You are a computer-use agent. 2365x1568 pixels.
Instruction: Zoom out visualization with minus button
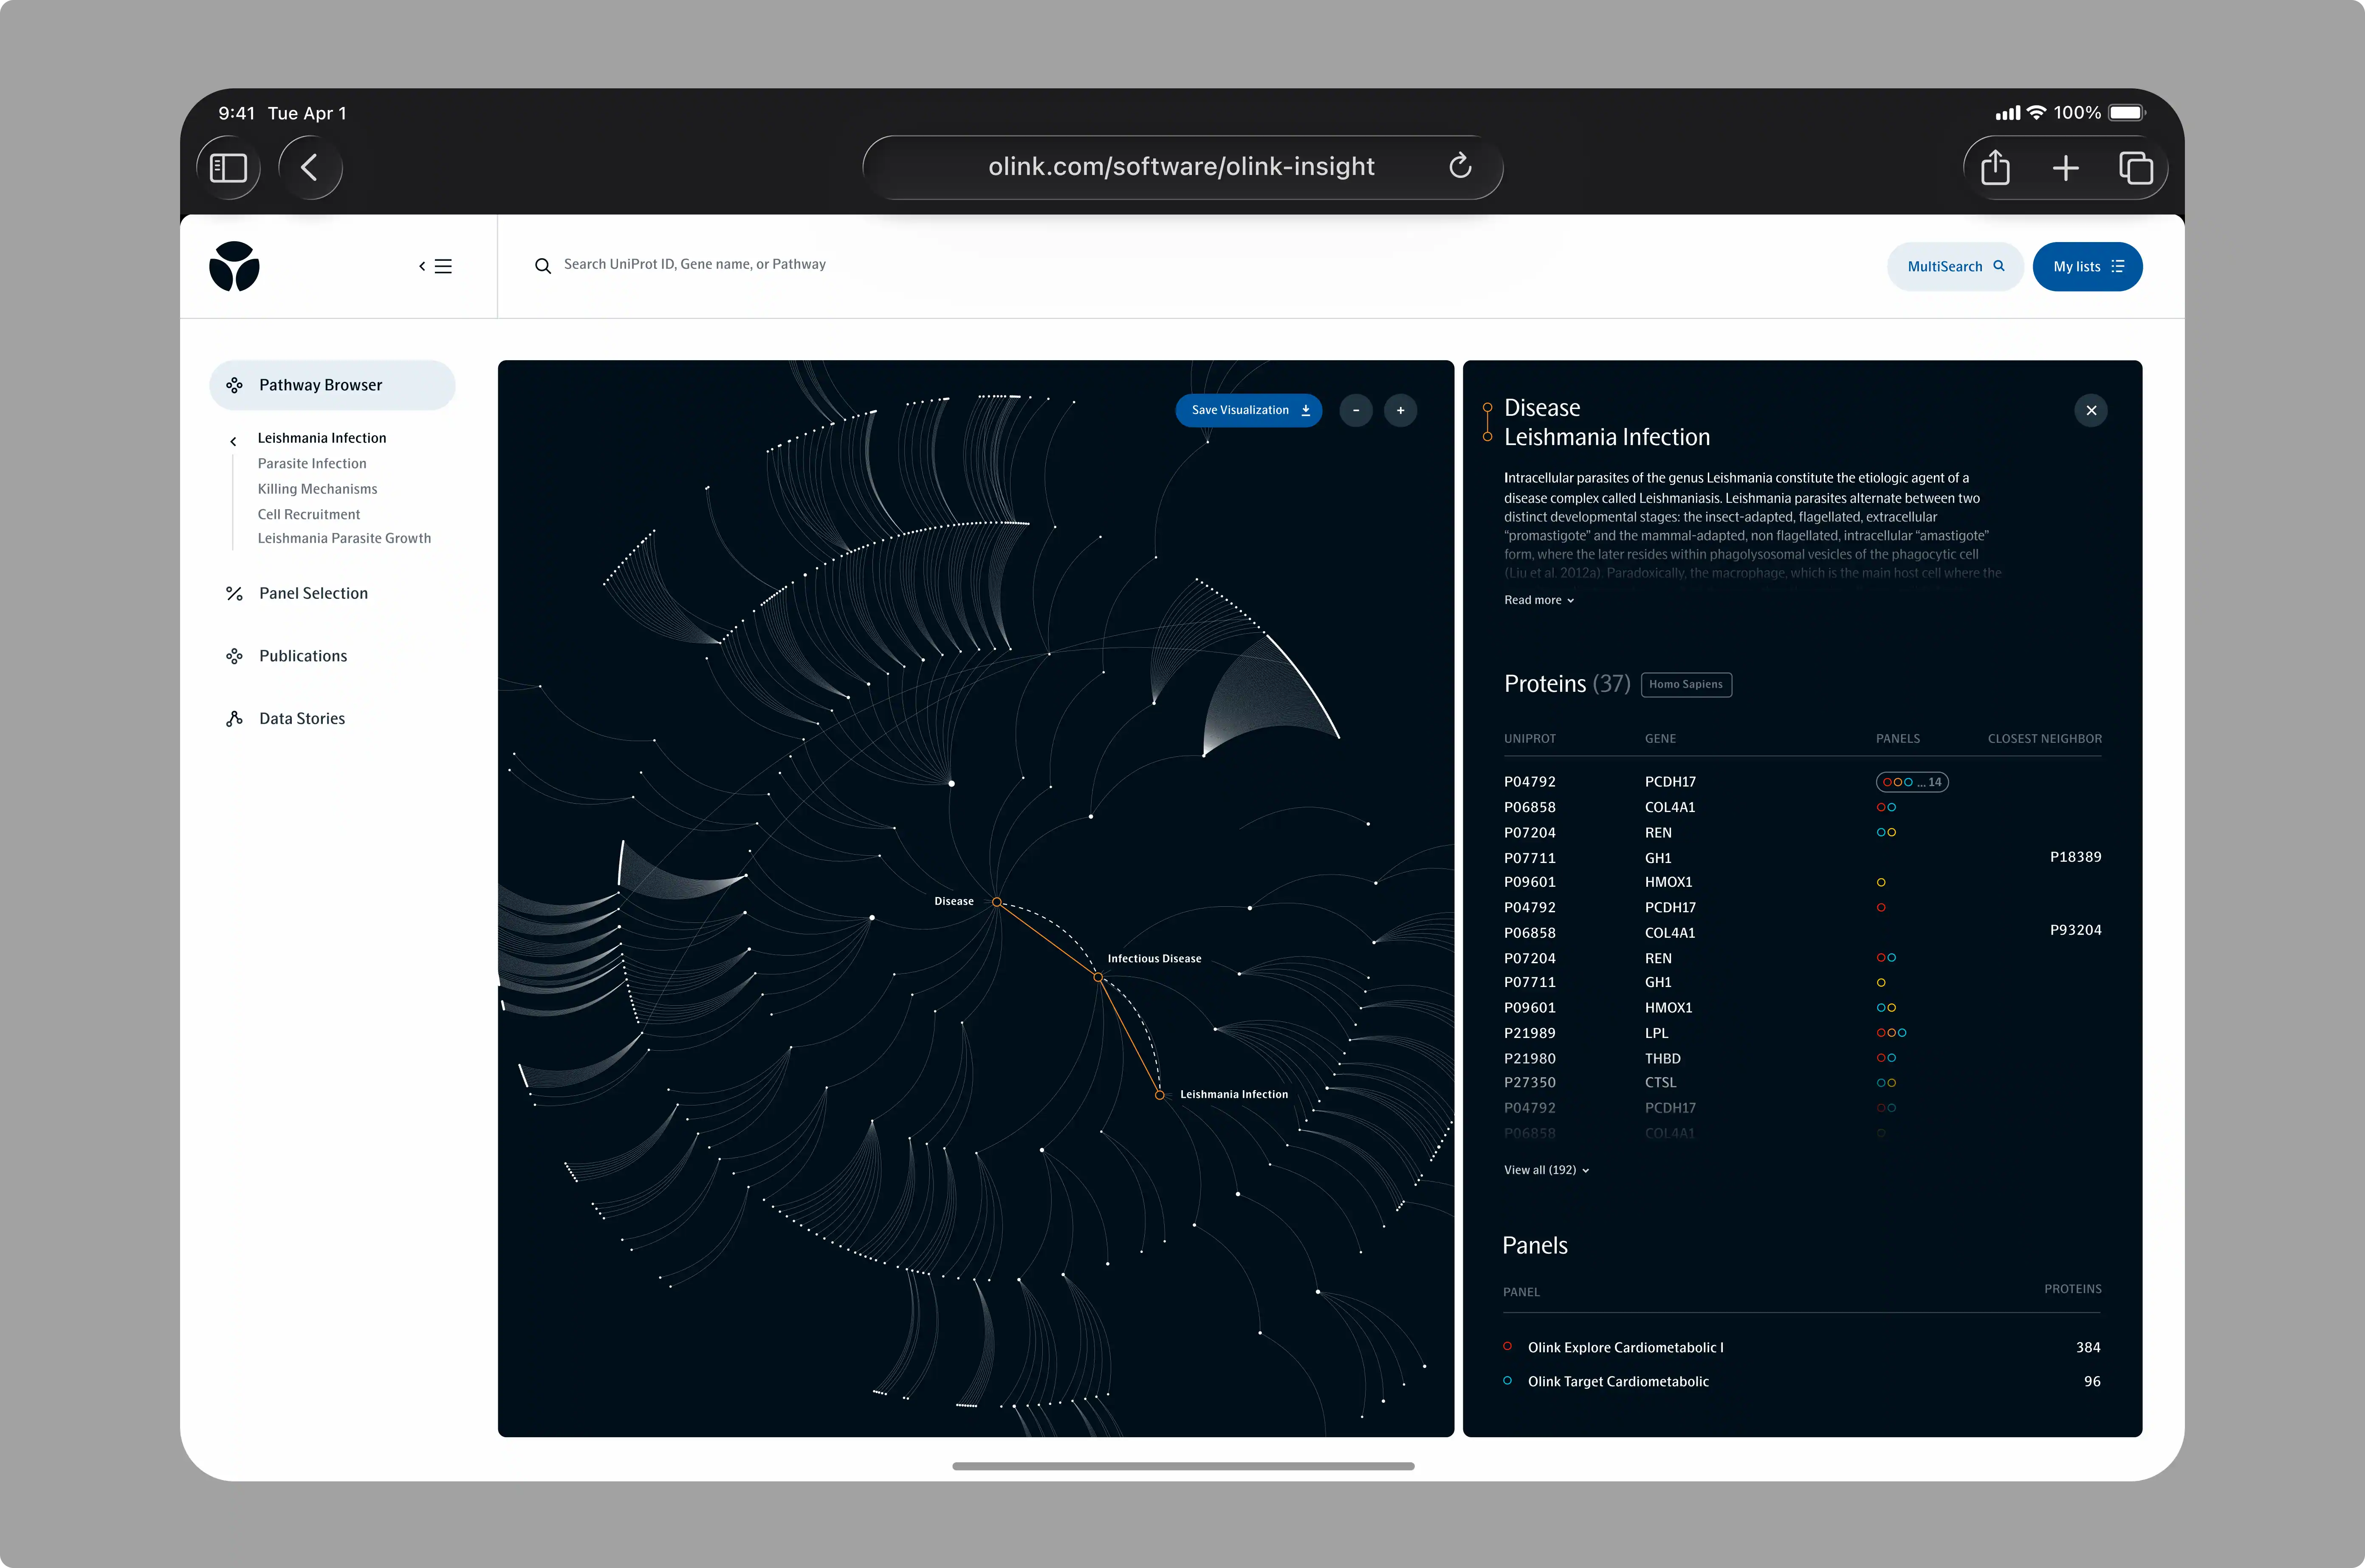click(x=1355, y=410)
